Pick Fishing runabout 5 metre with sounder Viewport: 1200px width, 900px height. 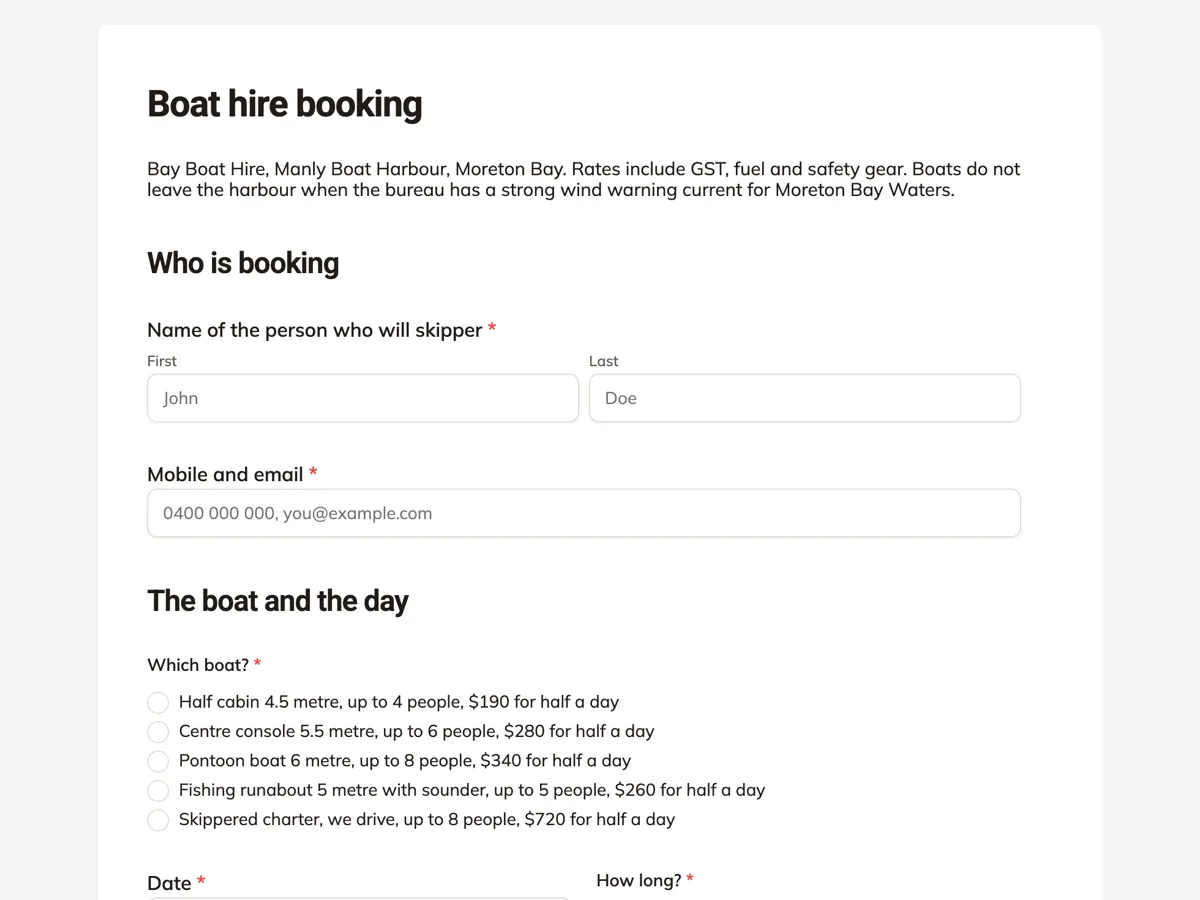(x=158, y=791)
